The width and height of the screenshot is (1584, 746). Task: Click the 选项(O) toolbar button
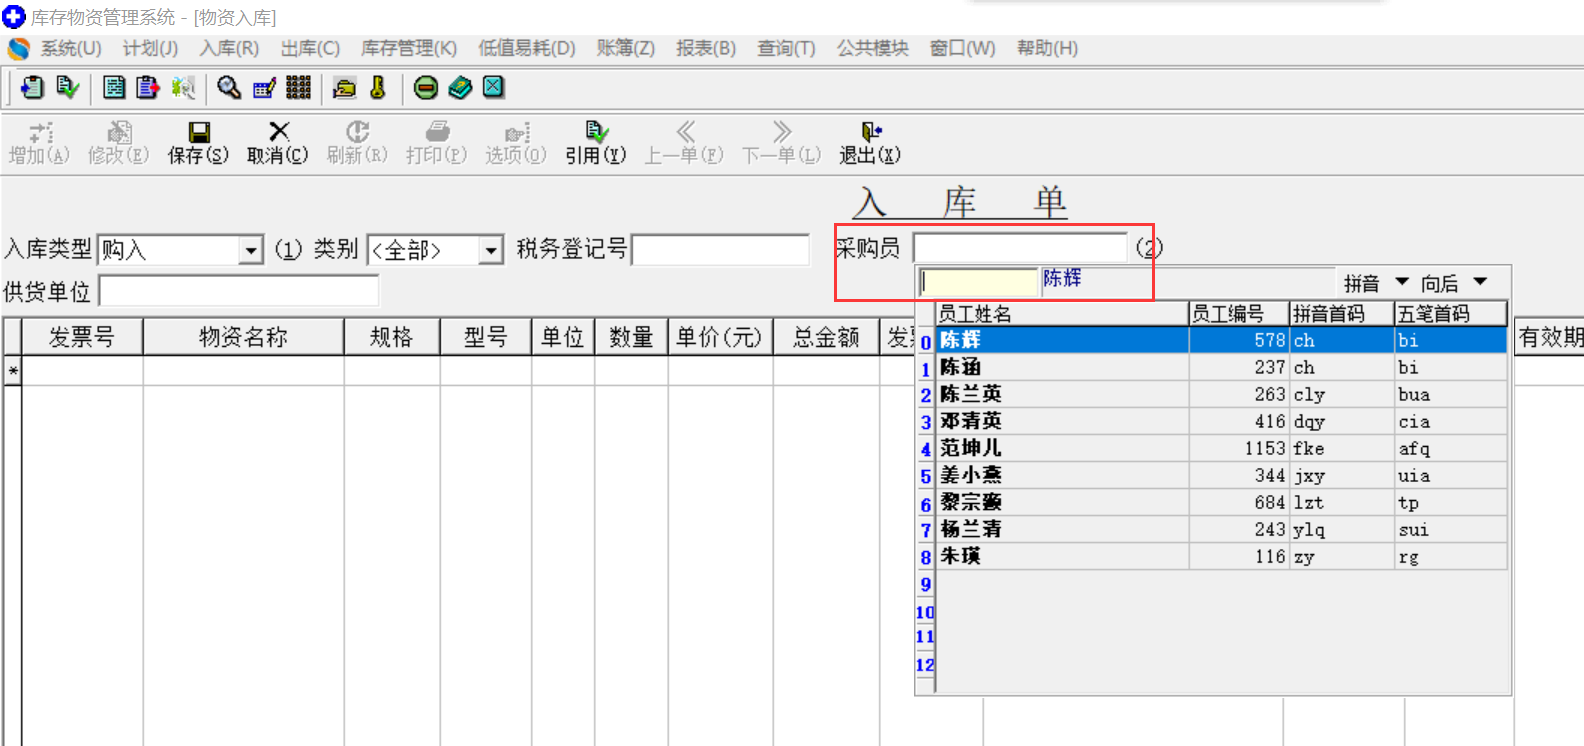click(516, 143)
